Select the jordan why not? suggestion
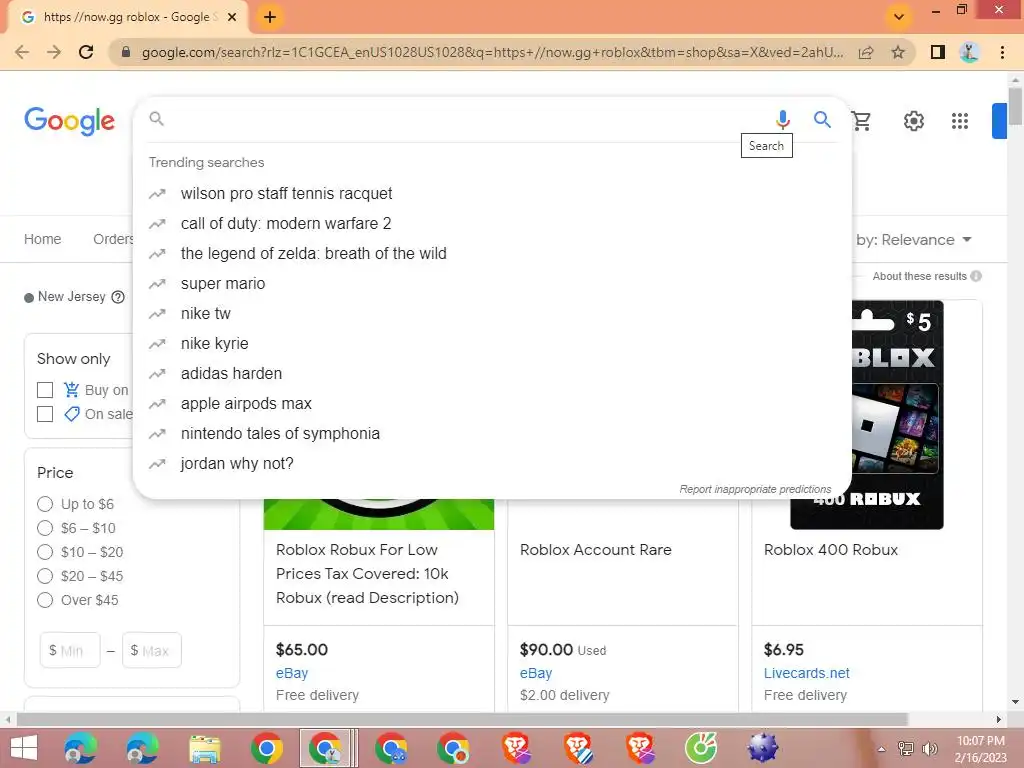Screen dimensions: 1024x768 tap(492, 464)
